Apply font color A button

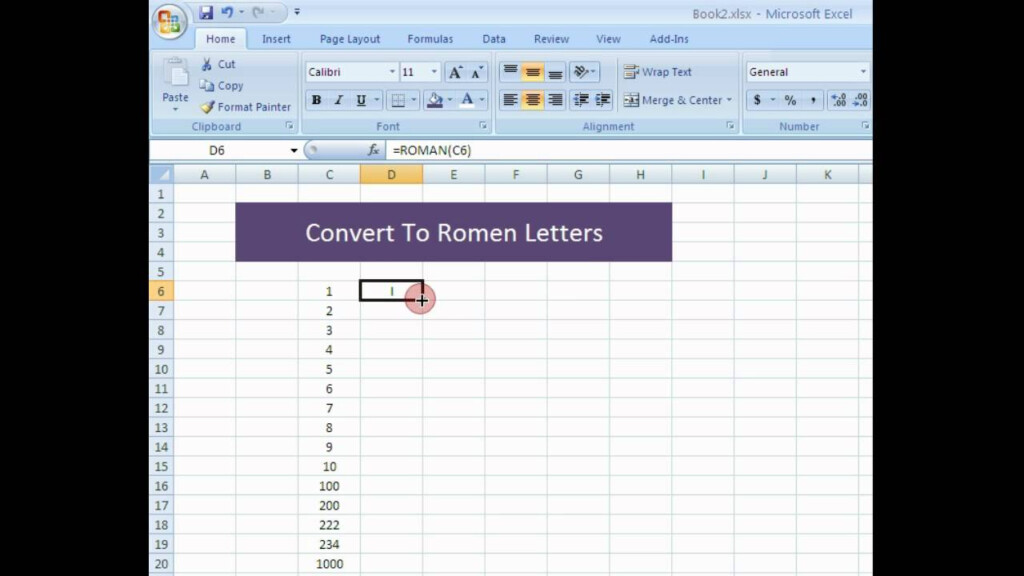[467, 100]
